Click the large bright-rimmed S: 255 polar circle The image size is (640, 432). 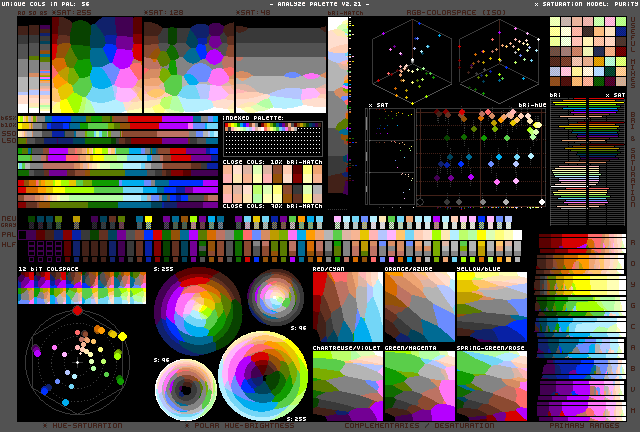264,376
